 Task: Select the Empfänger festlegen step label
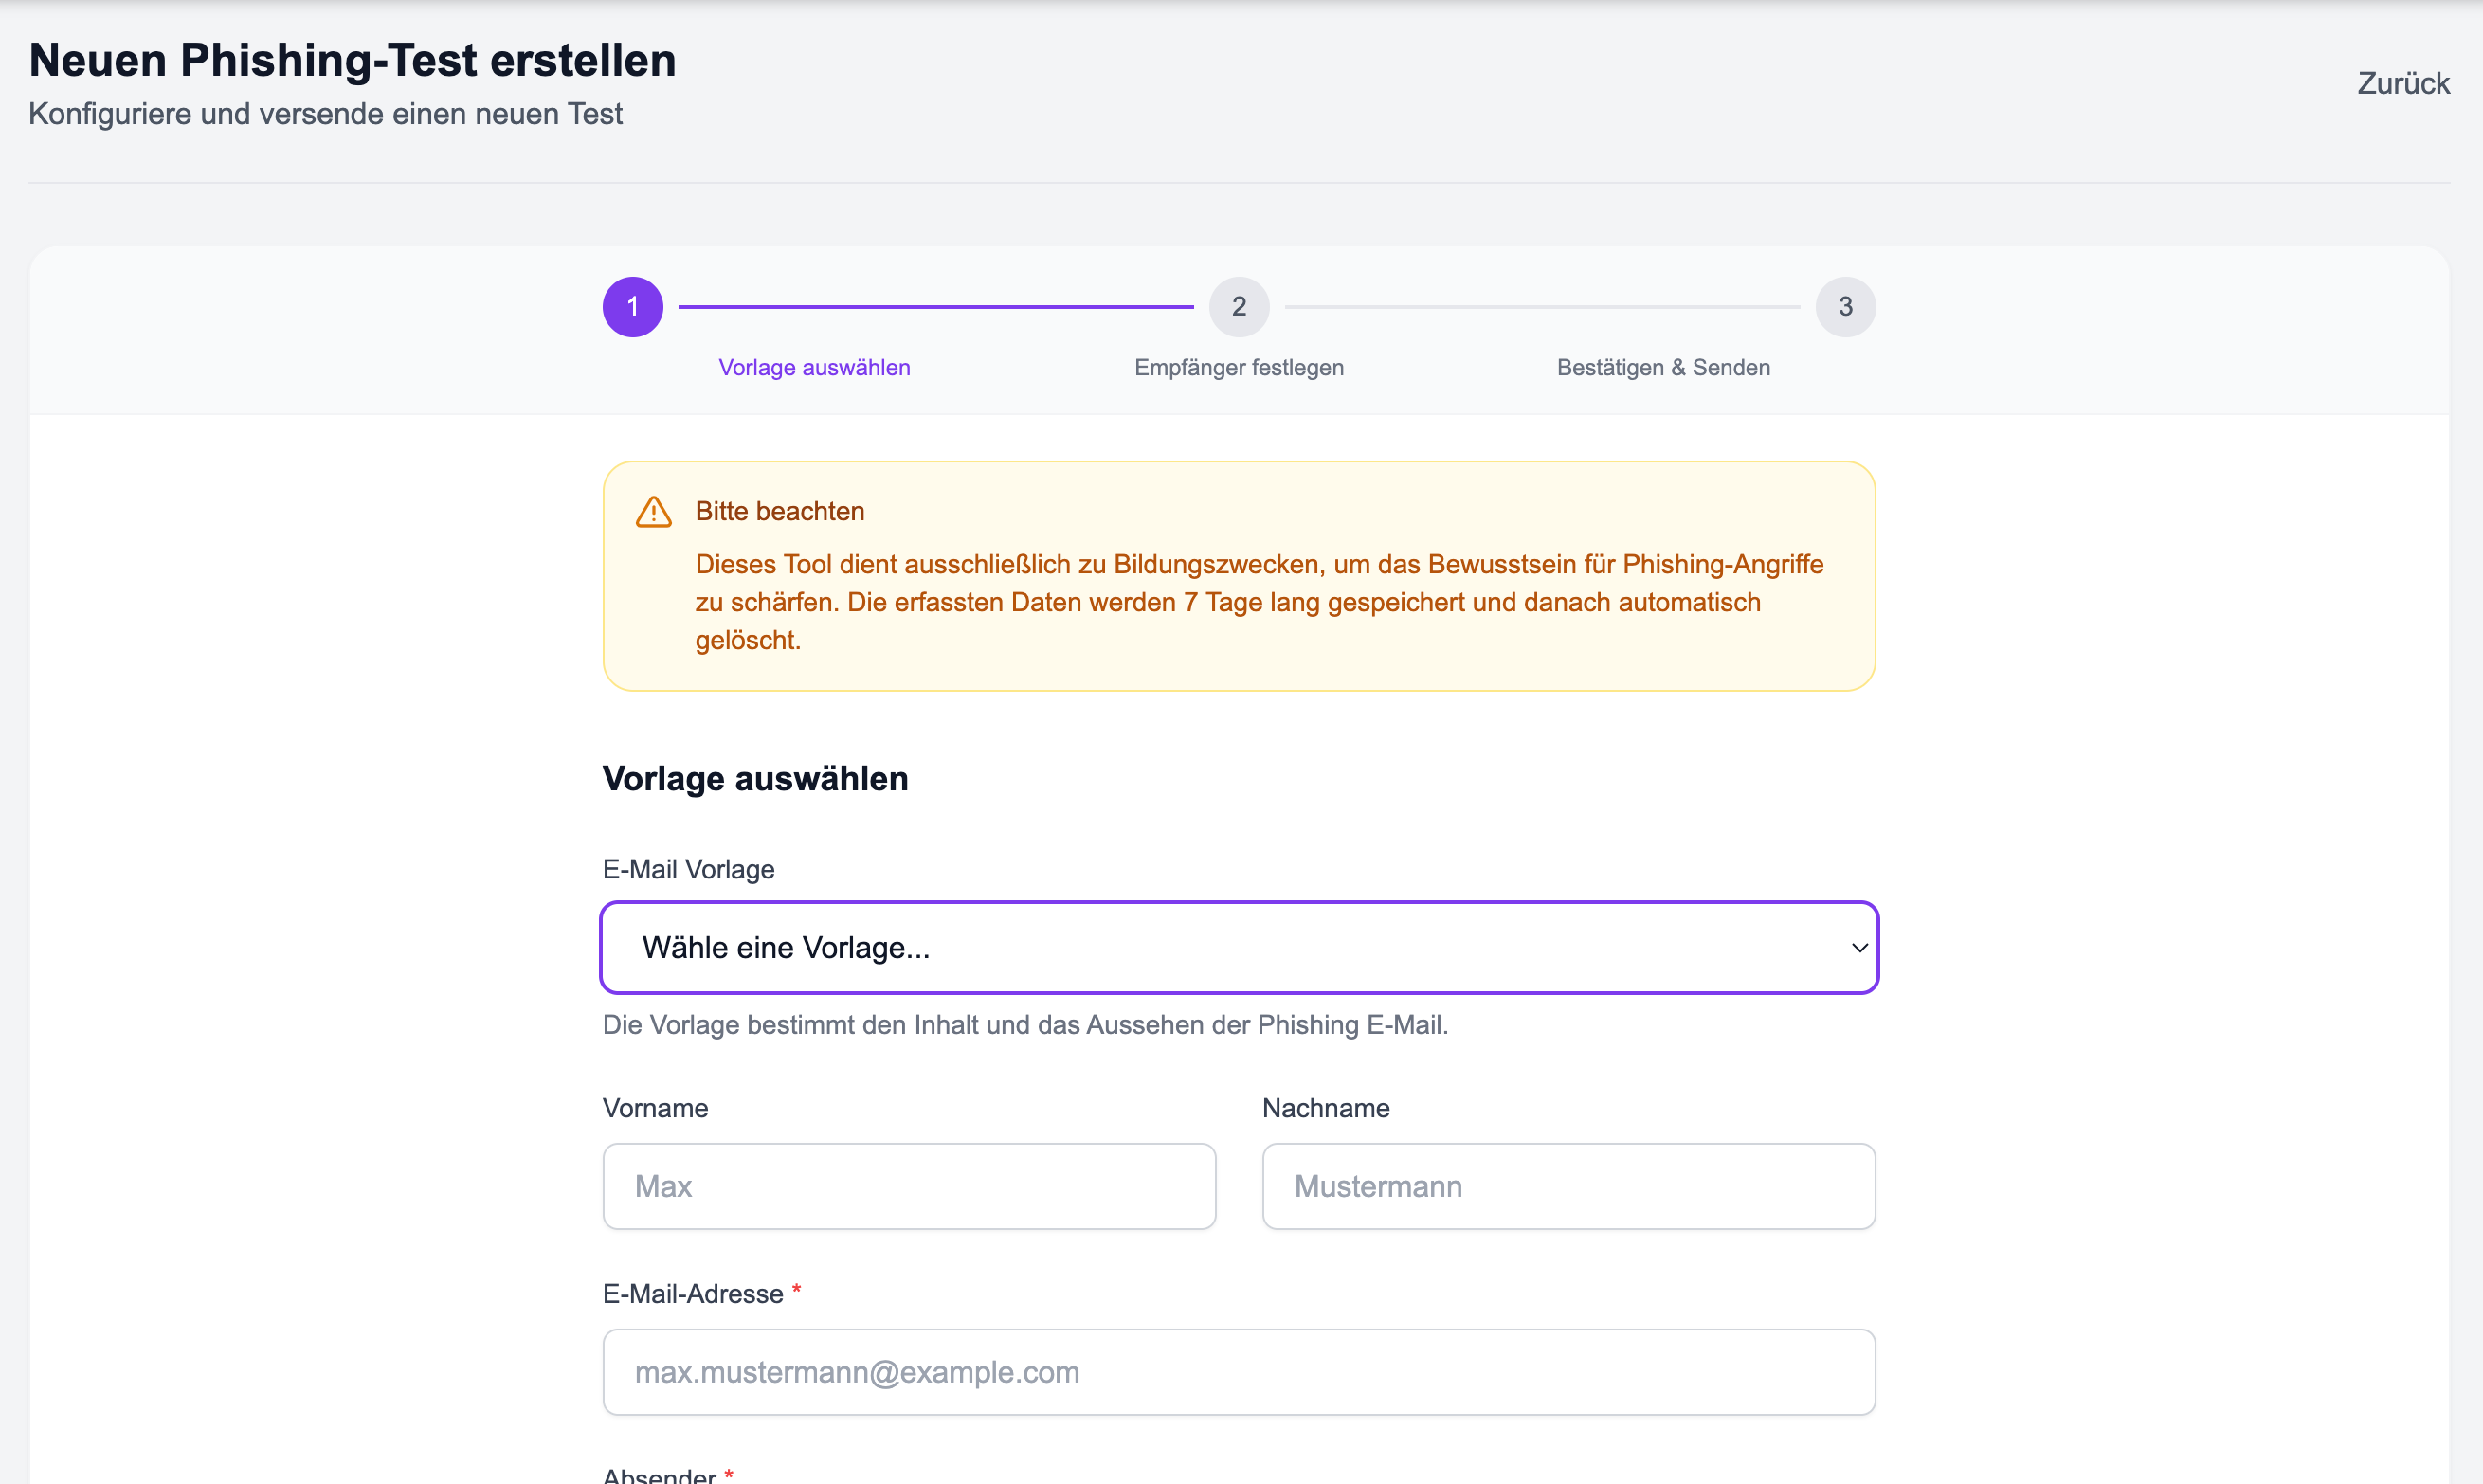tap(1238, 367)
